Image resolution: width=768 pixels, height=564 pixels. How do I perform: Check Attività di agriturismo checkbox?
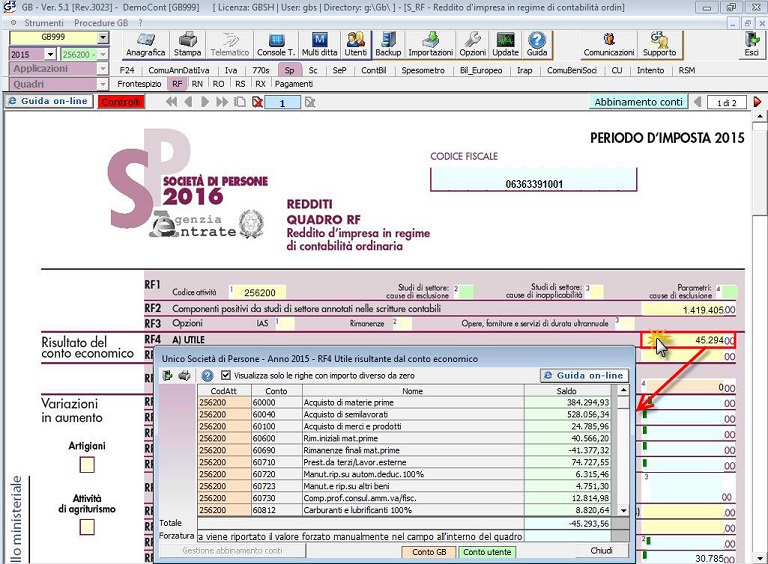click(x=87, y=527)
